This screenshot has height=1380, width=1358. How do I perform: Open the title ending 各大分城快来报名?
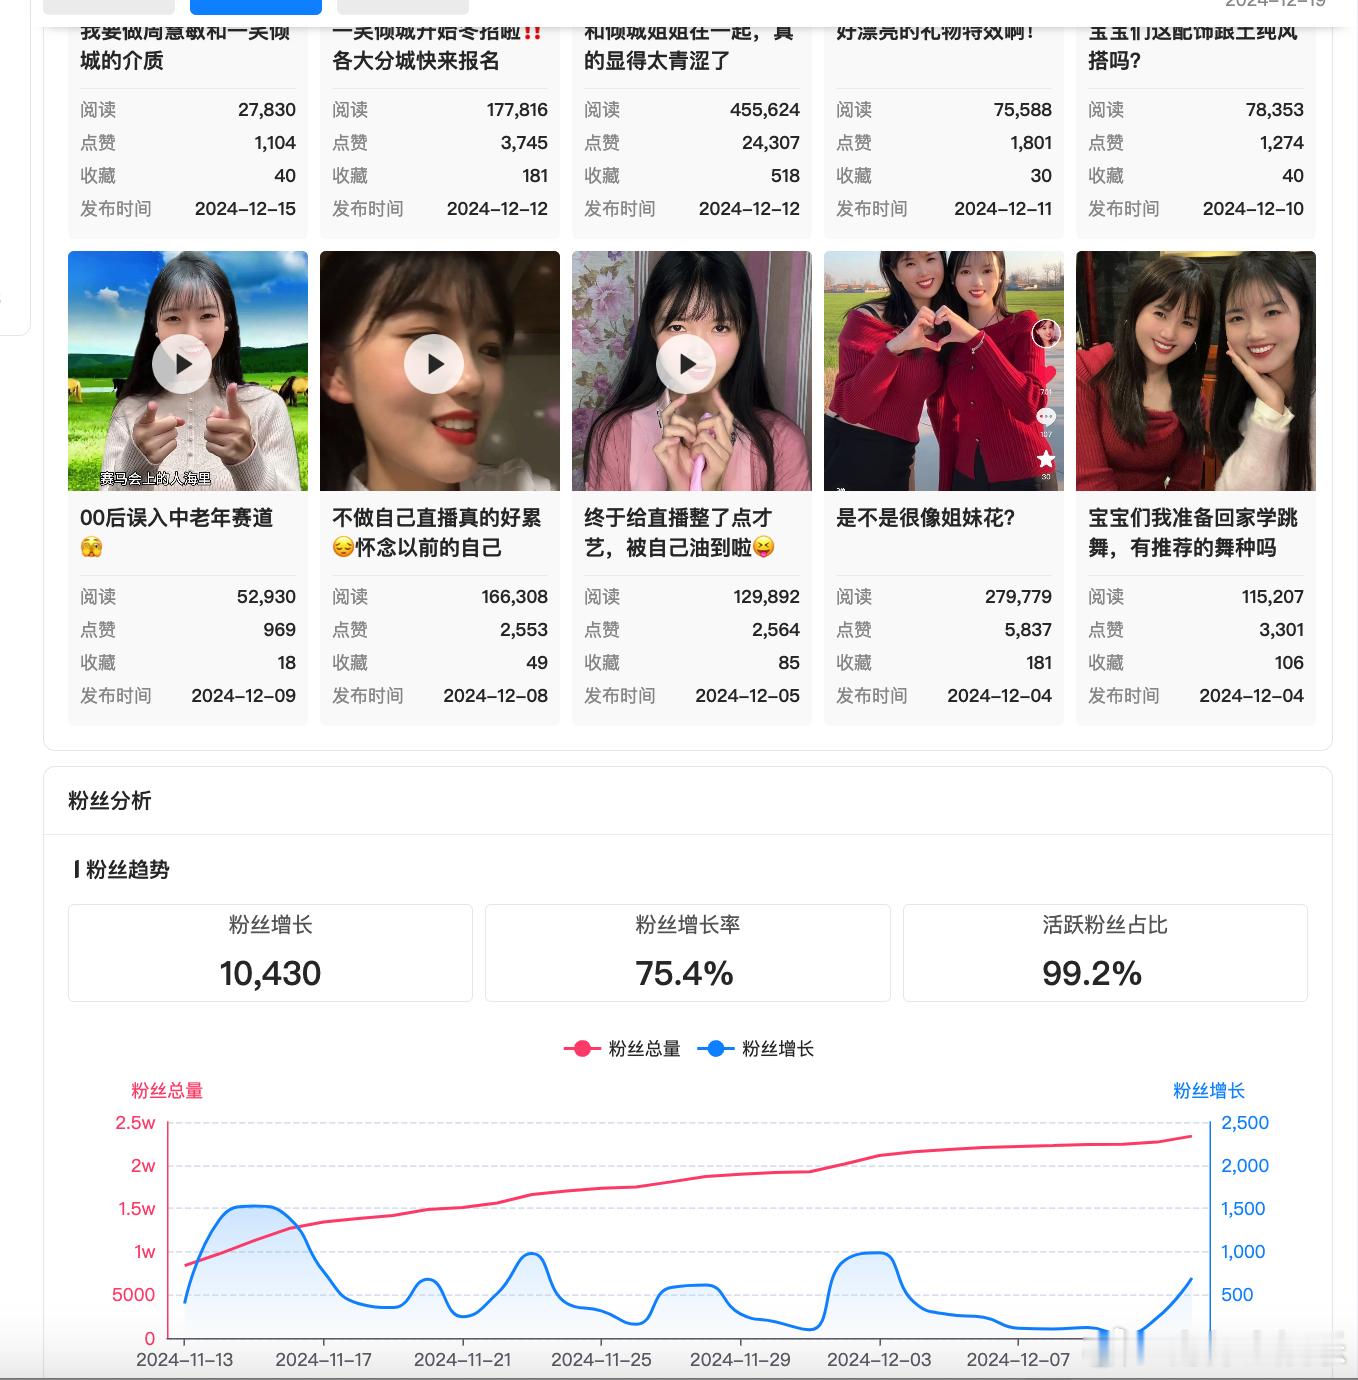[x=437, y=46]
